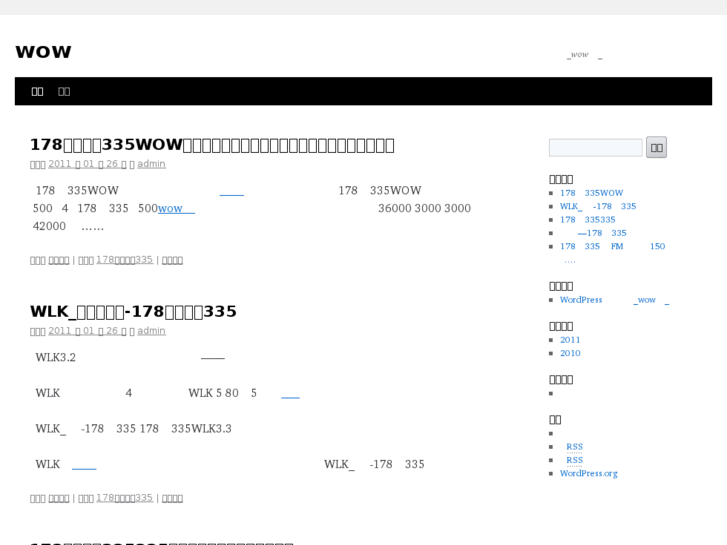Open sidebar recent post 'WLK_ -178 335'

tap(598, 206)
